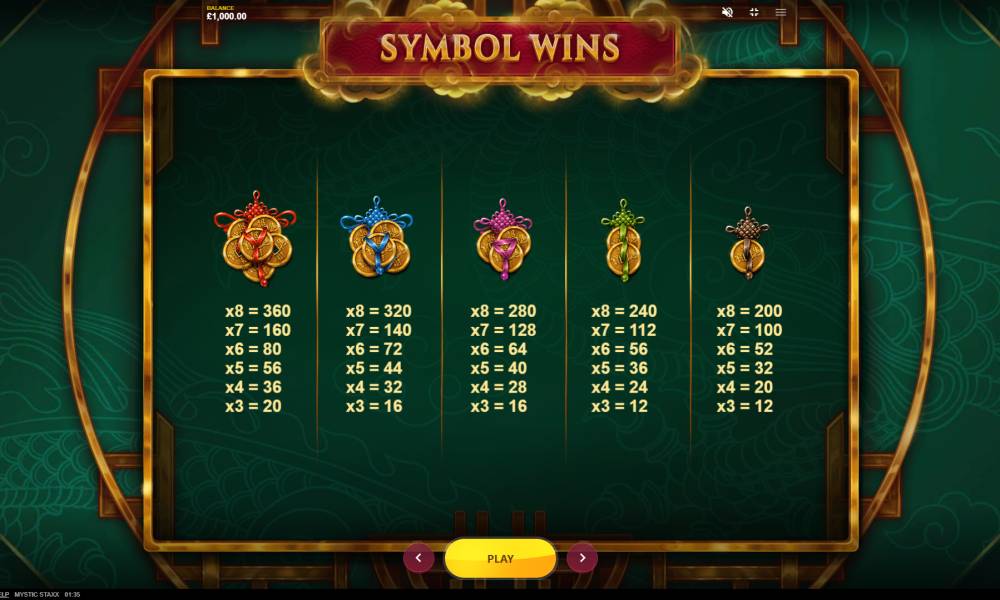This screenshot has height=600, width=1000.
Task: Toggle the mute sound icon
Action: 726,12
